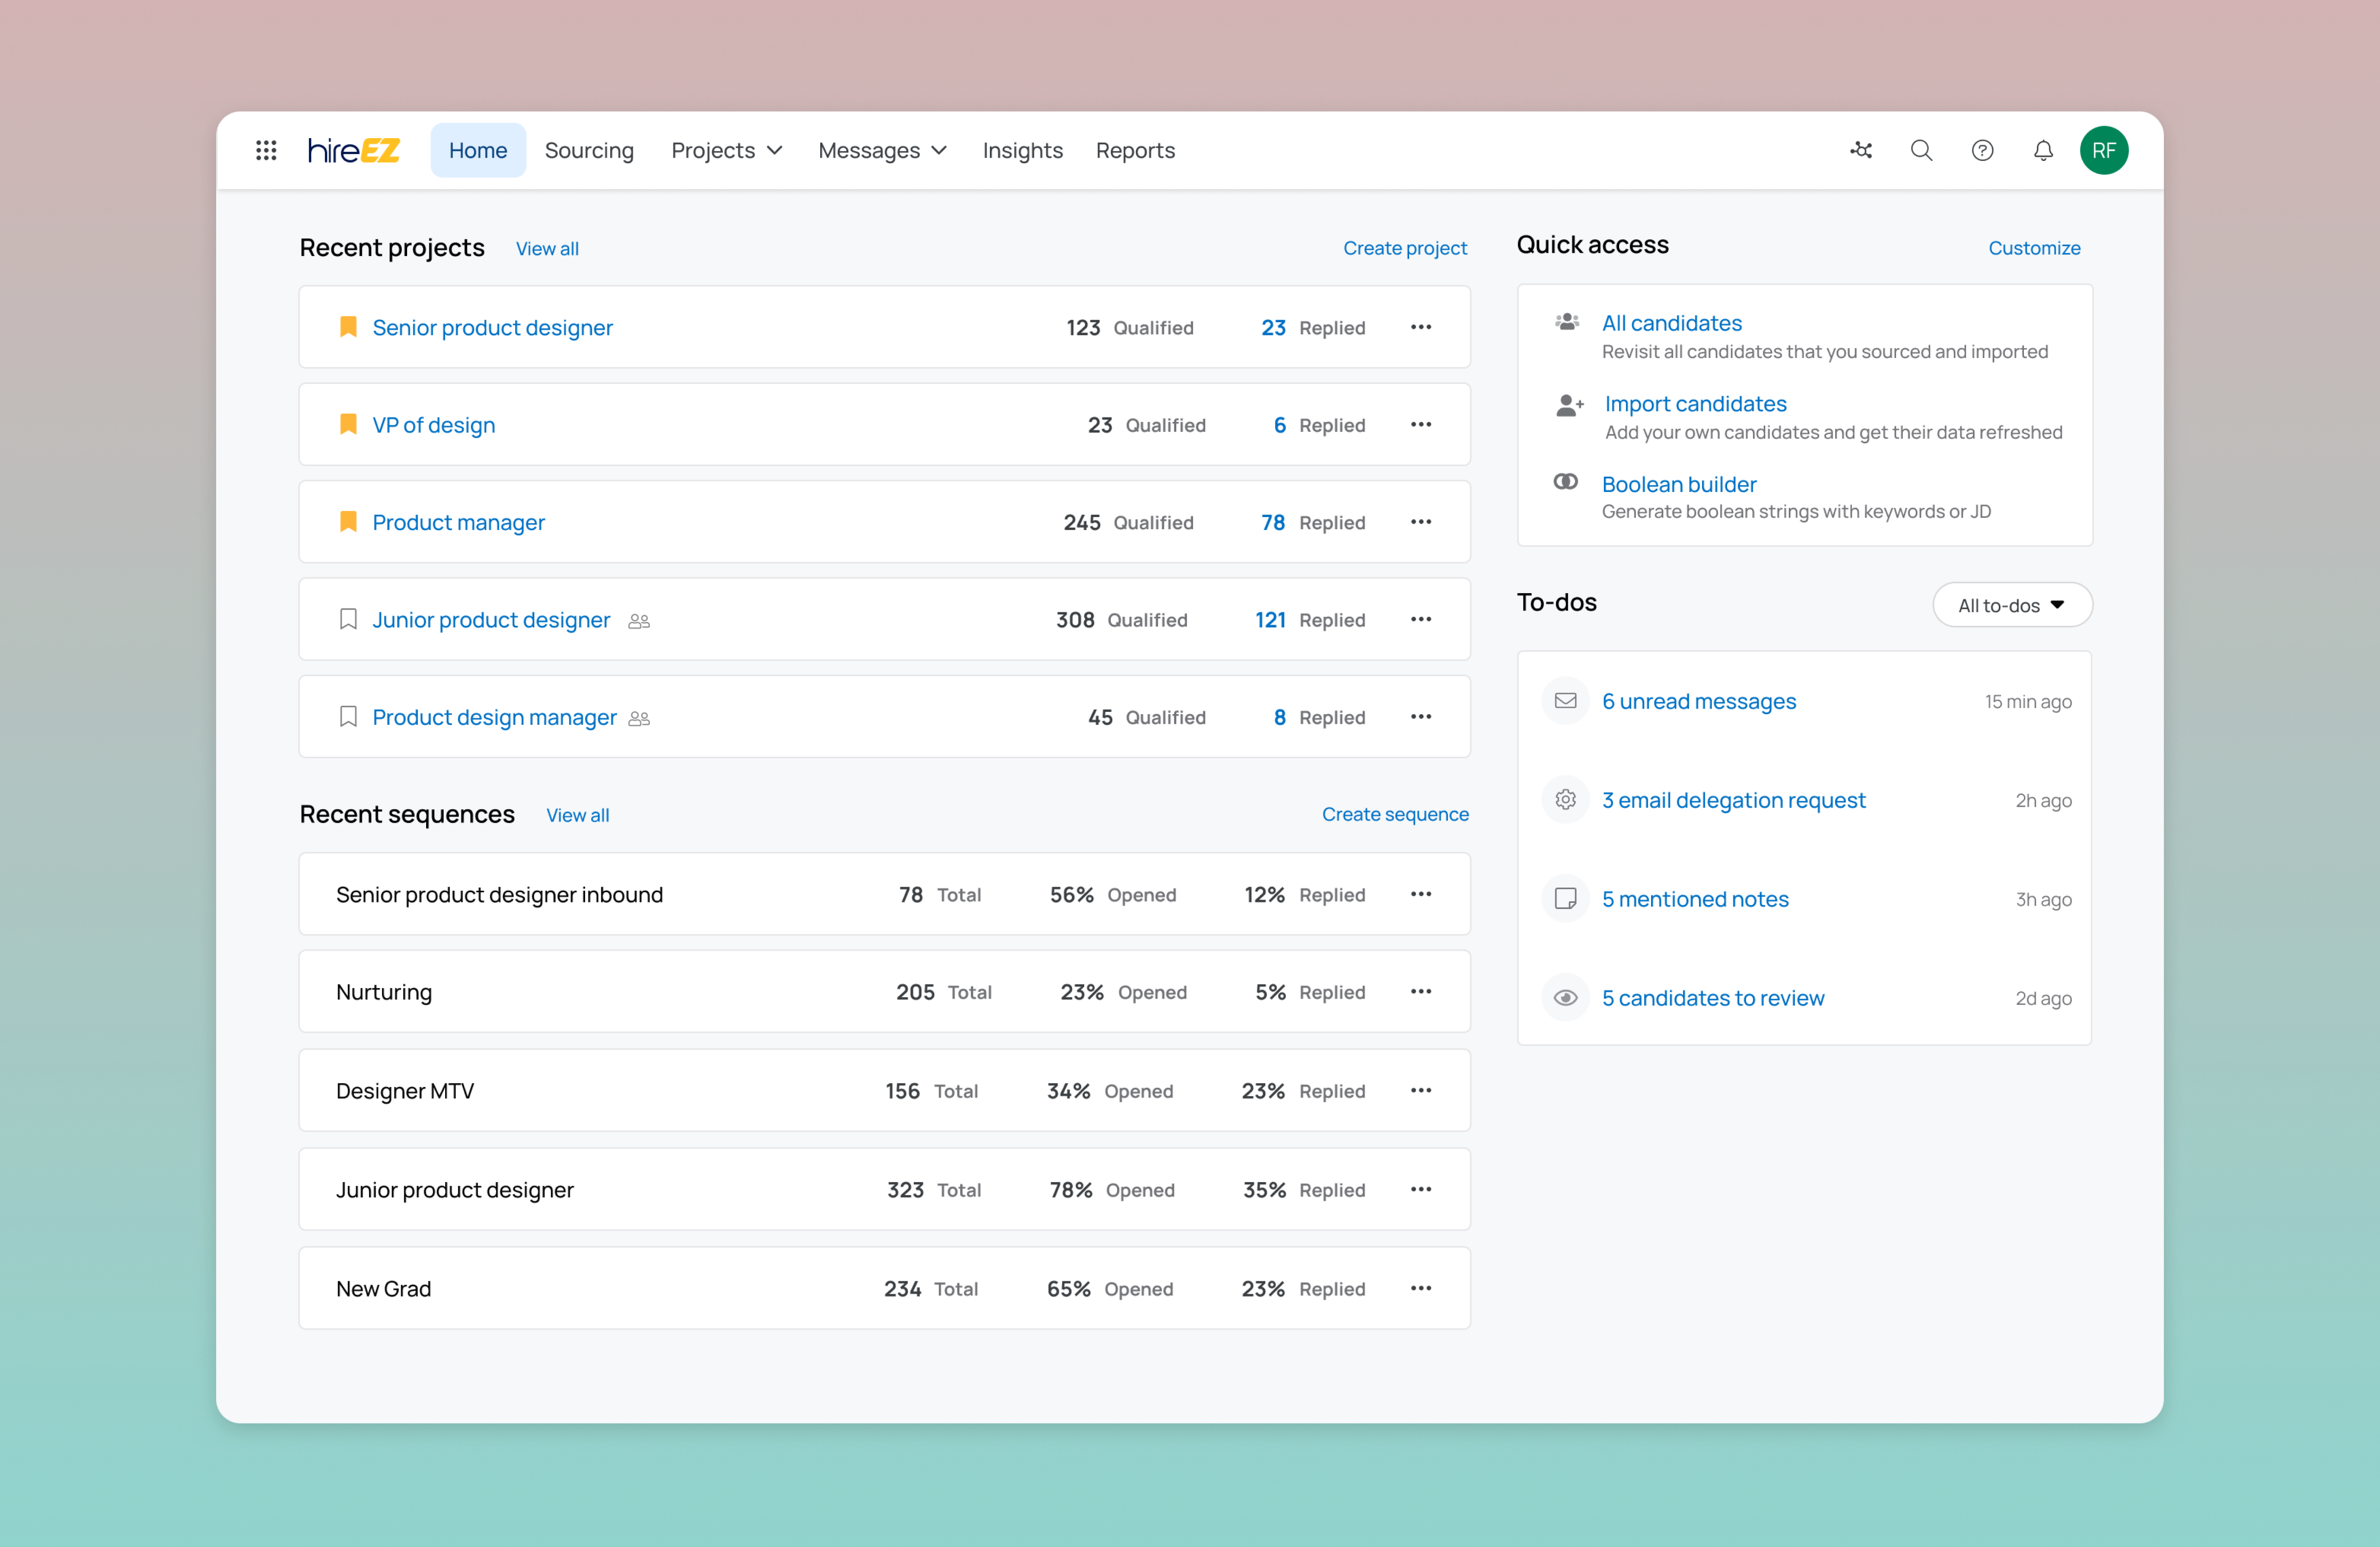Click the Create project link
The image size is (2380, 1547).
pyautogui.click(x=1404, y=248)
